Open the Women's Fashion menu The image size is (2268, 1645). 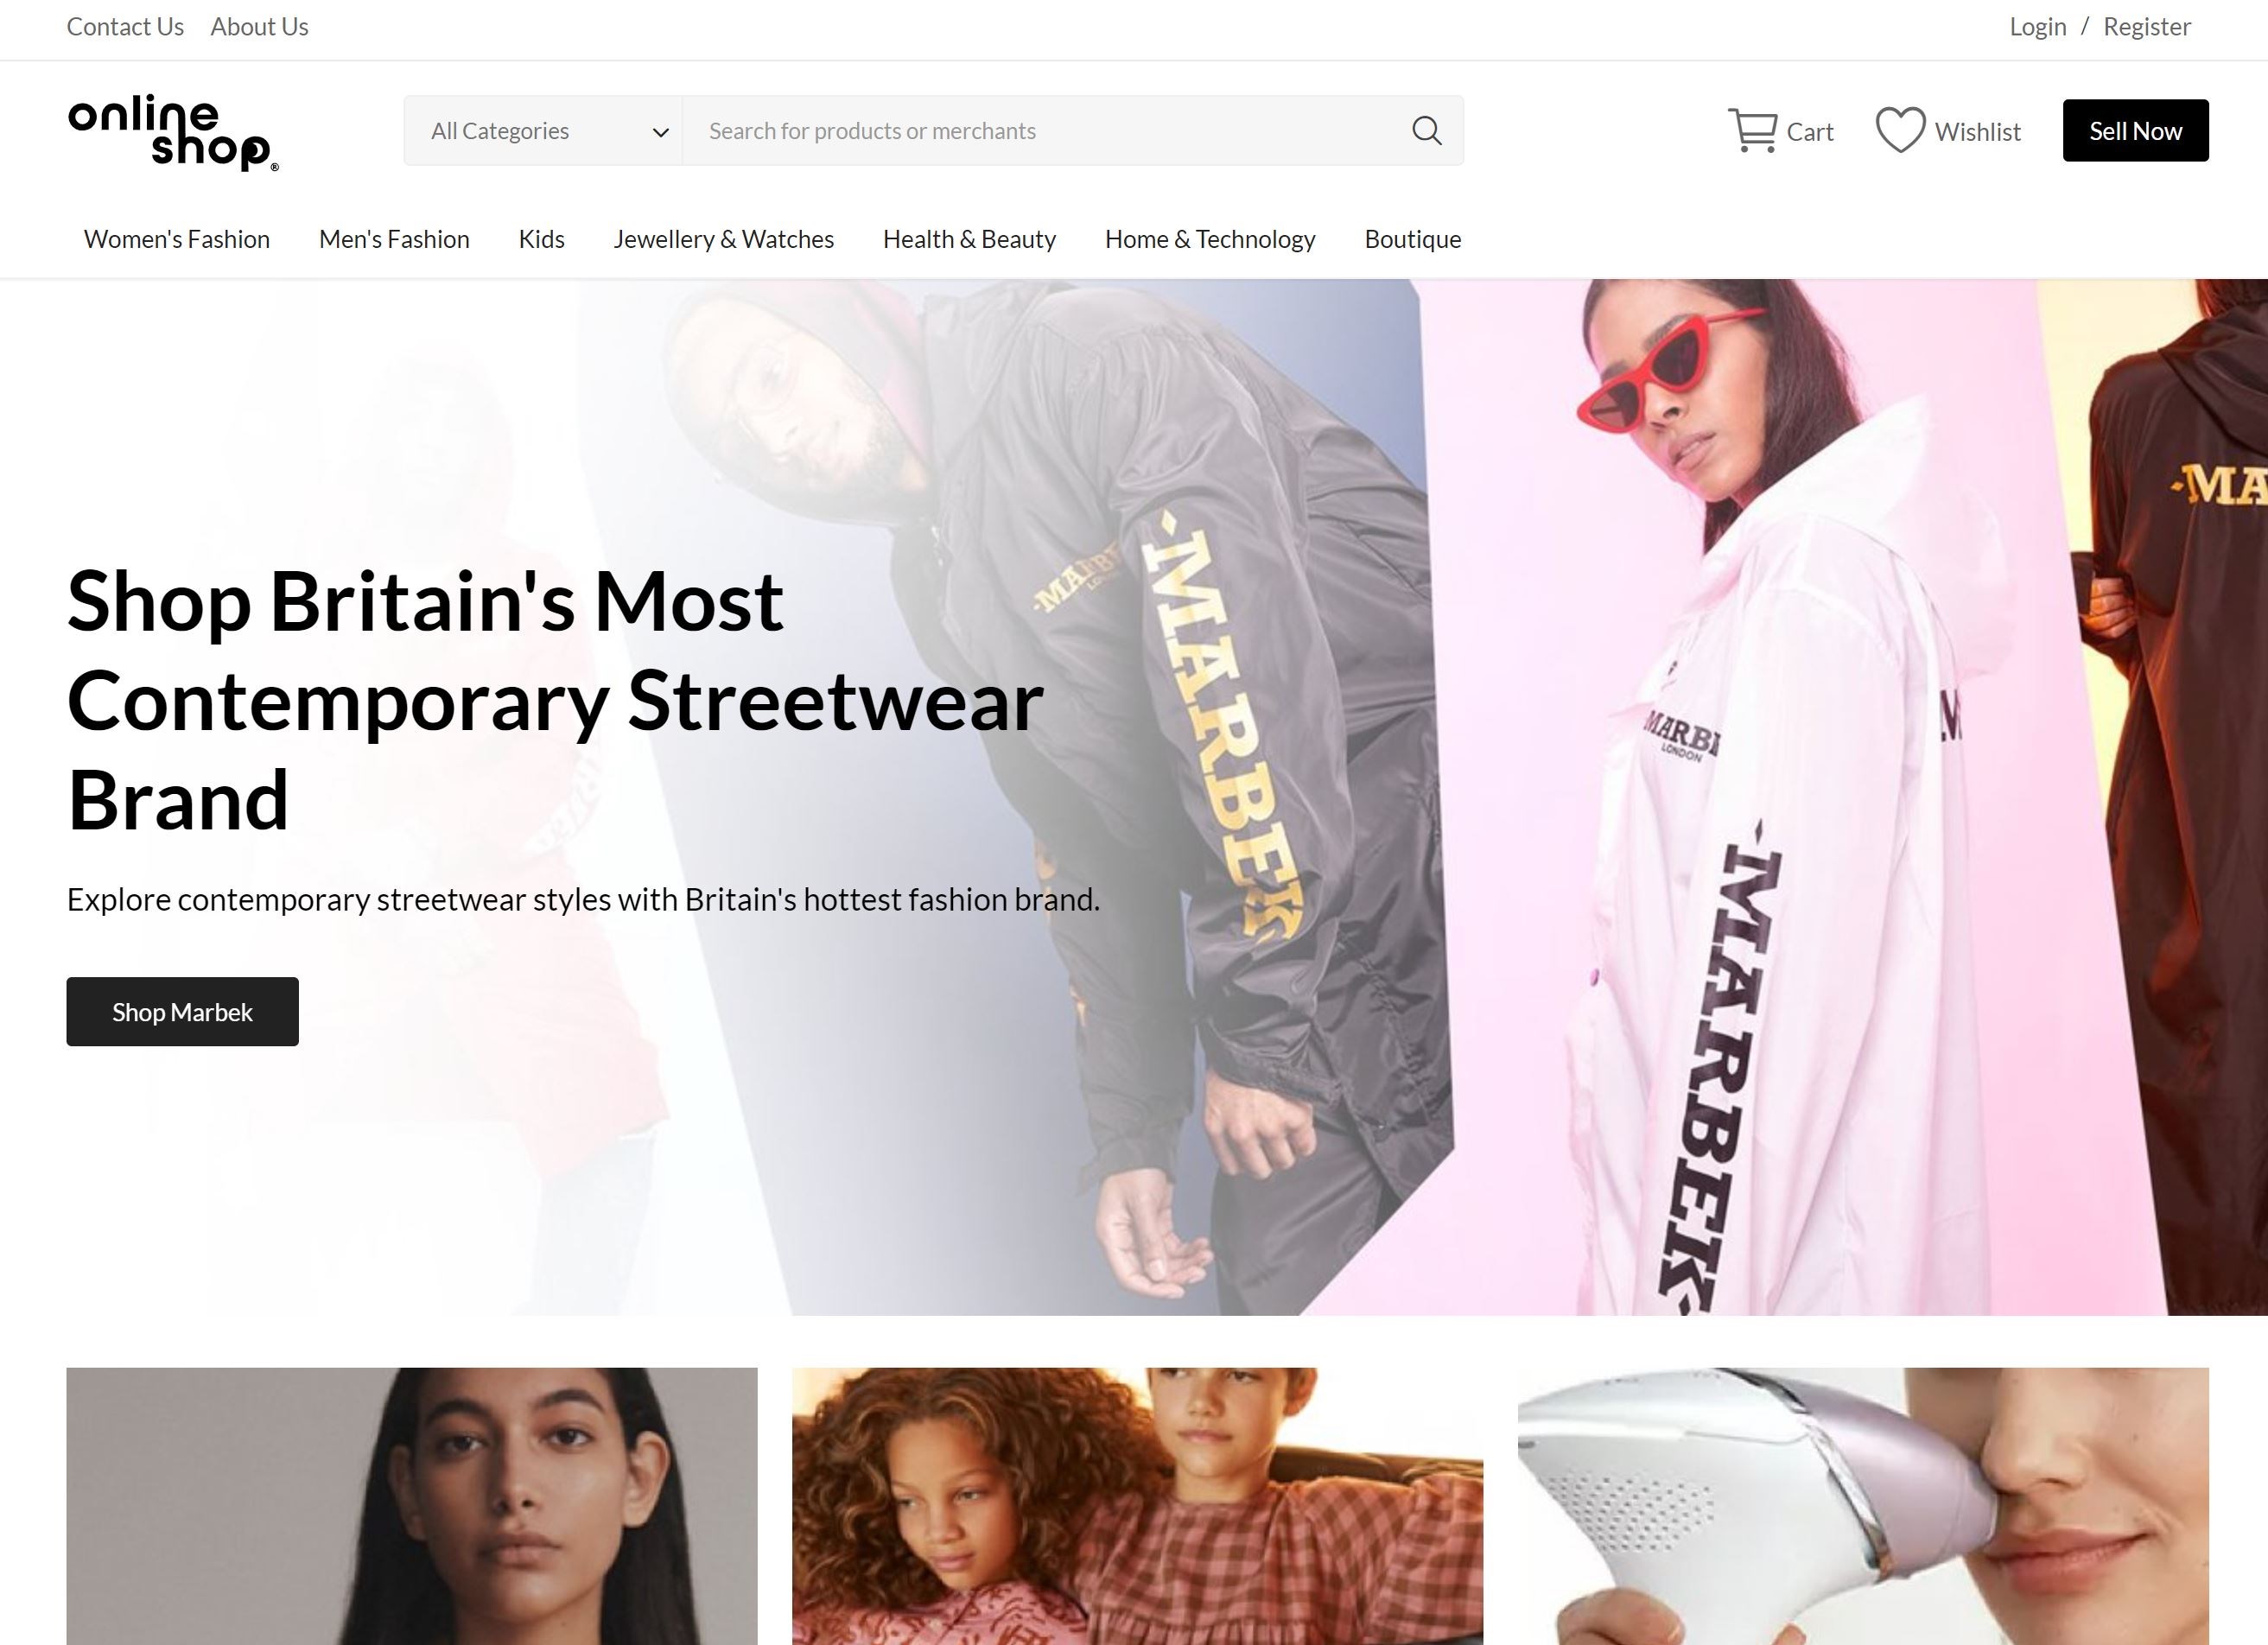[177, 239]
